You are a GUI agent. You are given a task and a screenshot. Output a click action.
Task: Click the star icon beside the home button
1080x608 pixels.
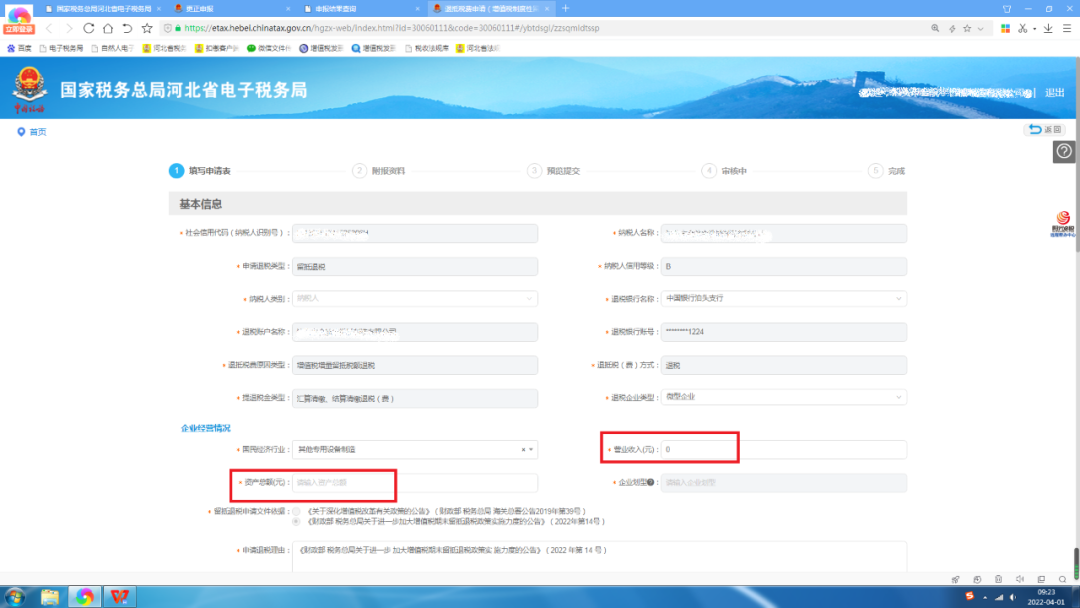pos(147,28)
